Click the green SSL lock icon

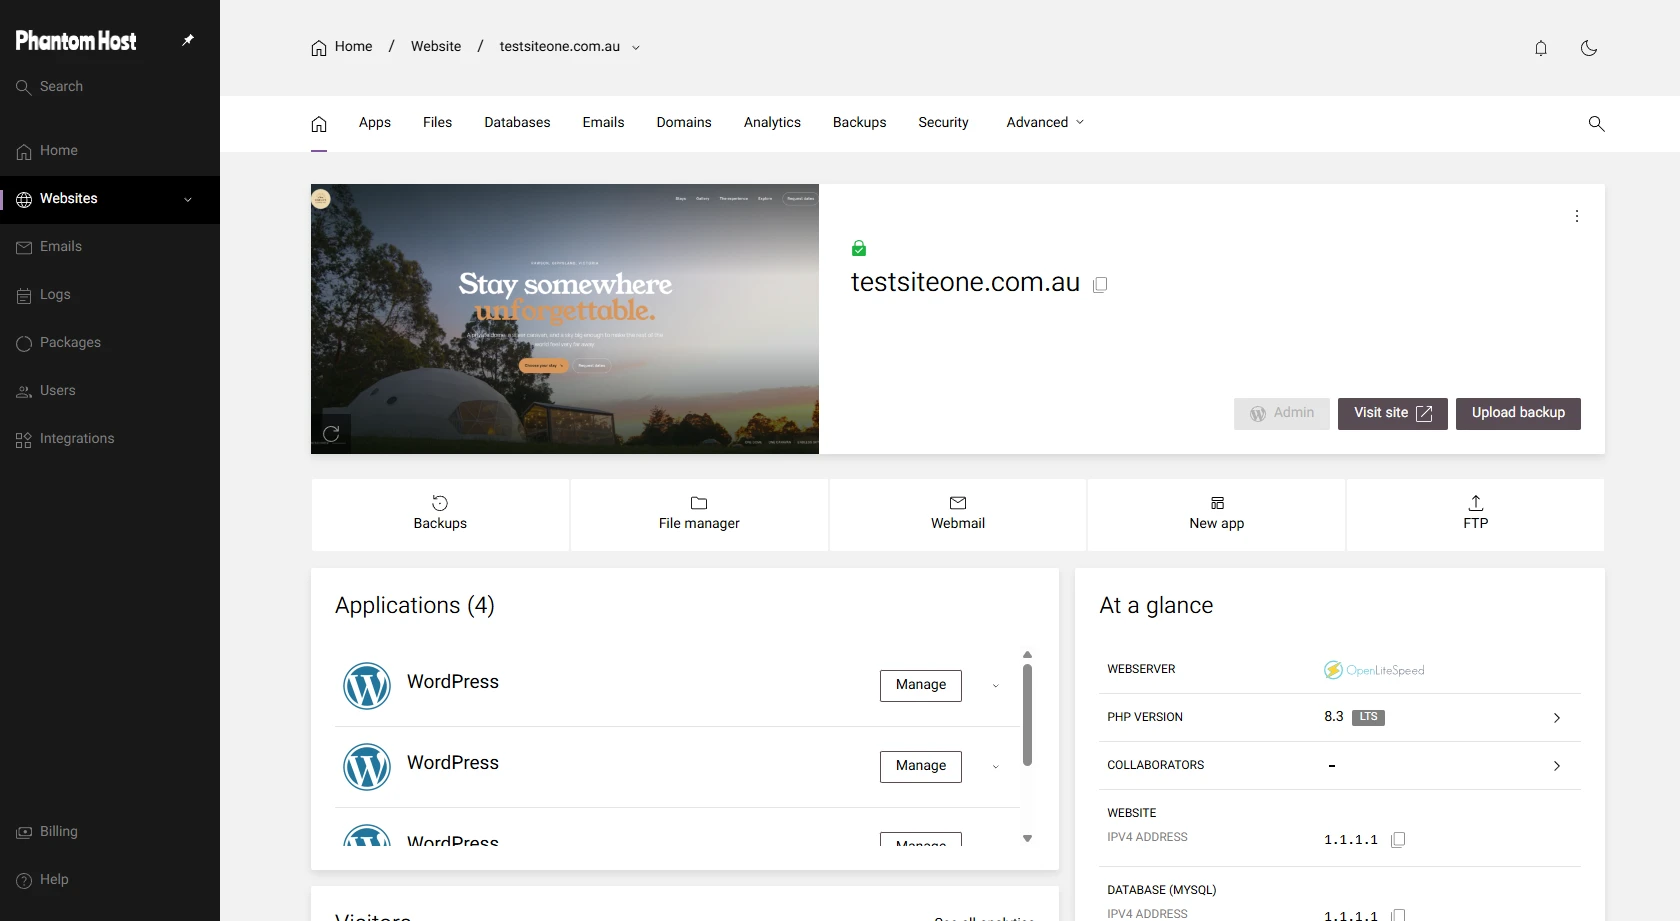[859, 248]
